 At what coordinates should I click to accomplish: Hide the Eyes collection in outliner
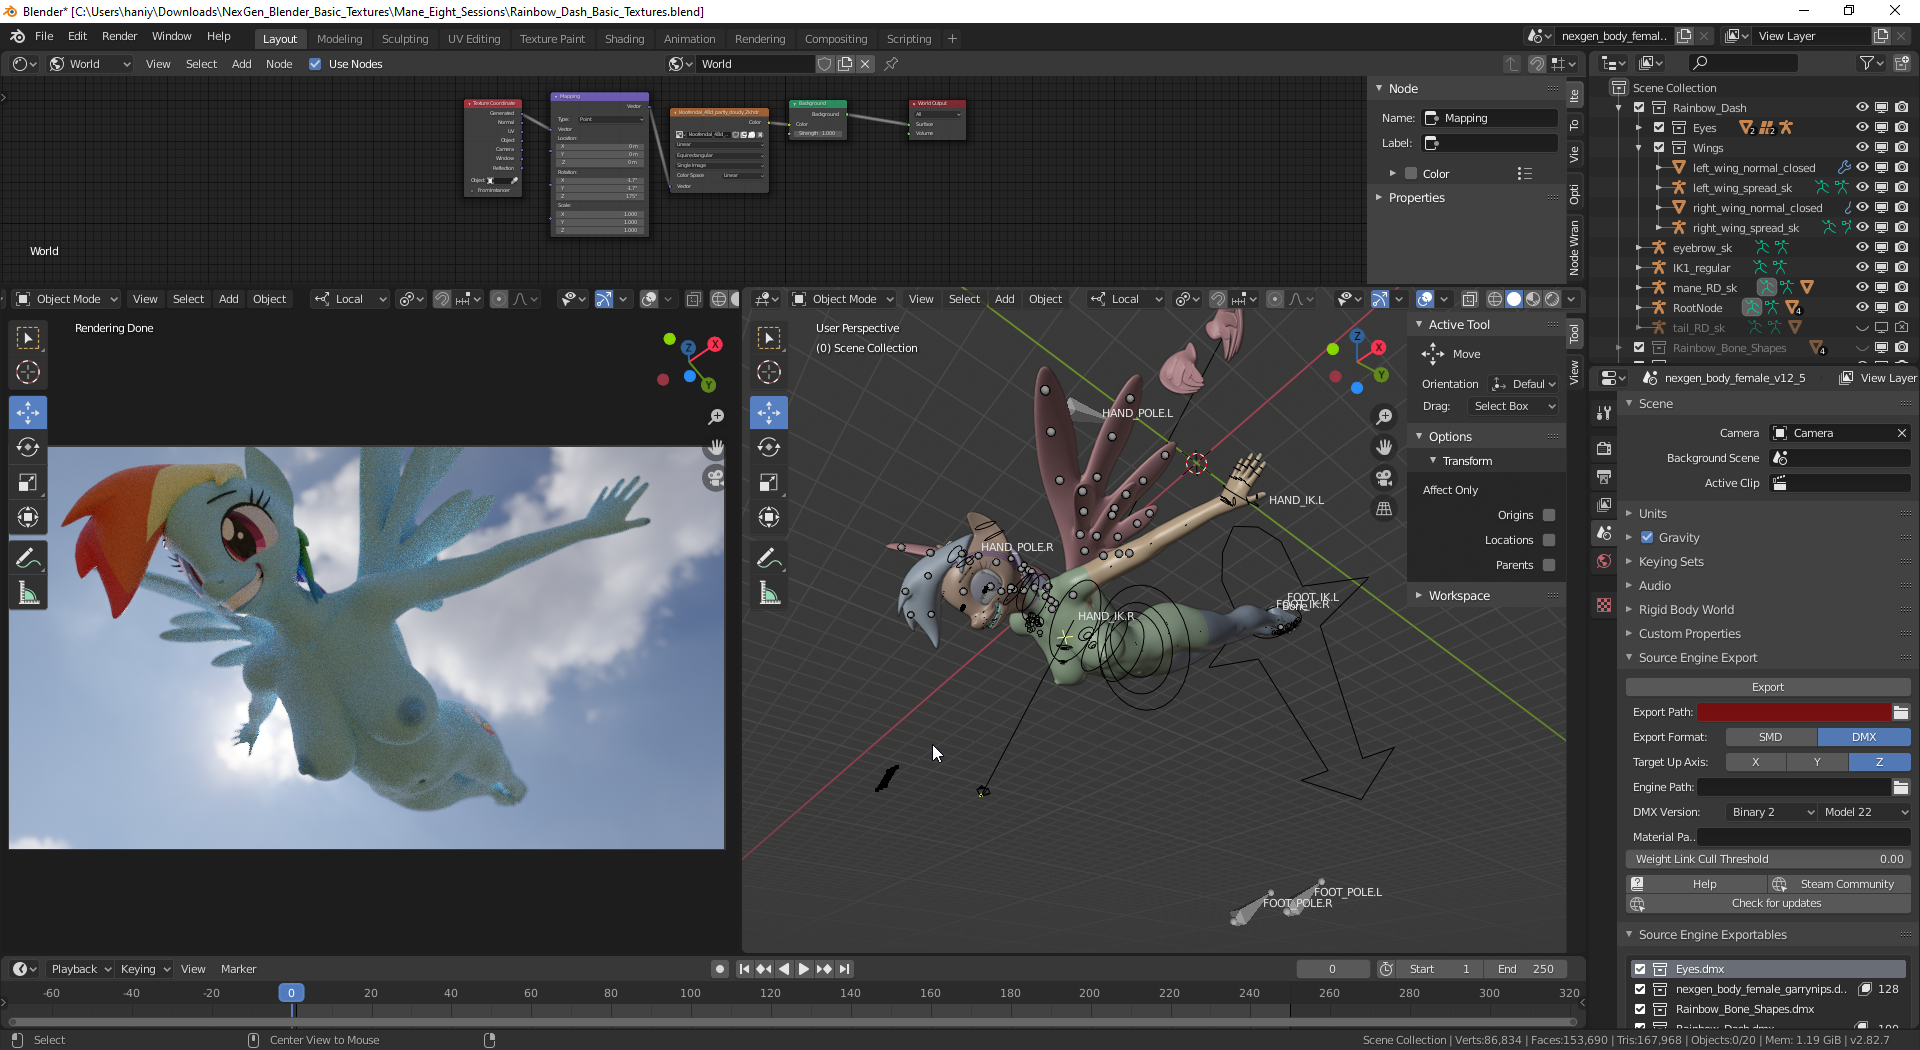[x=1861, y=128]
